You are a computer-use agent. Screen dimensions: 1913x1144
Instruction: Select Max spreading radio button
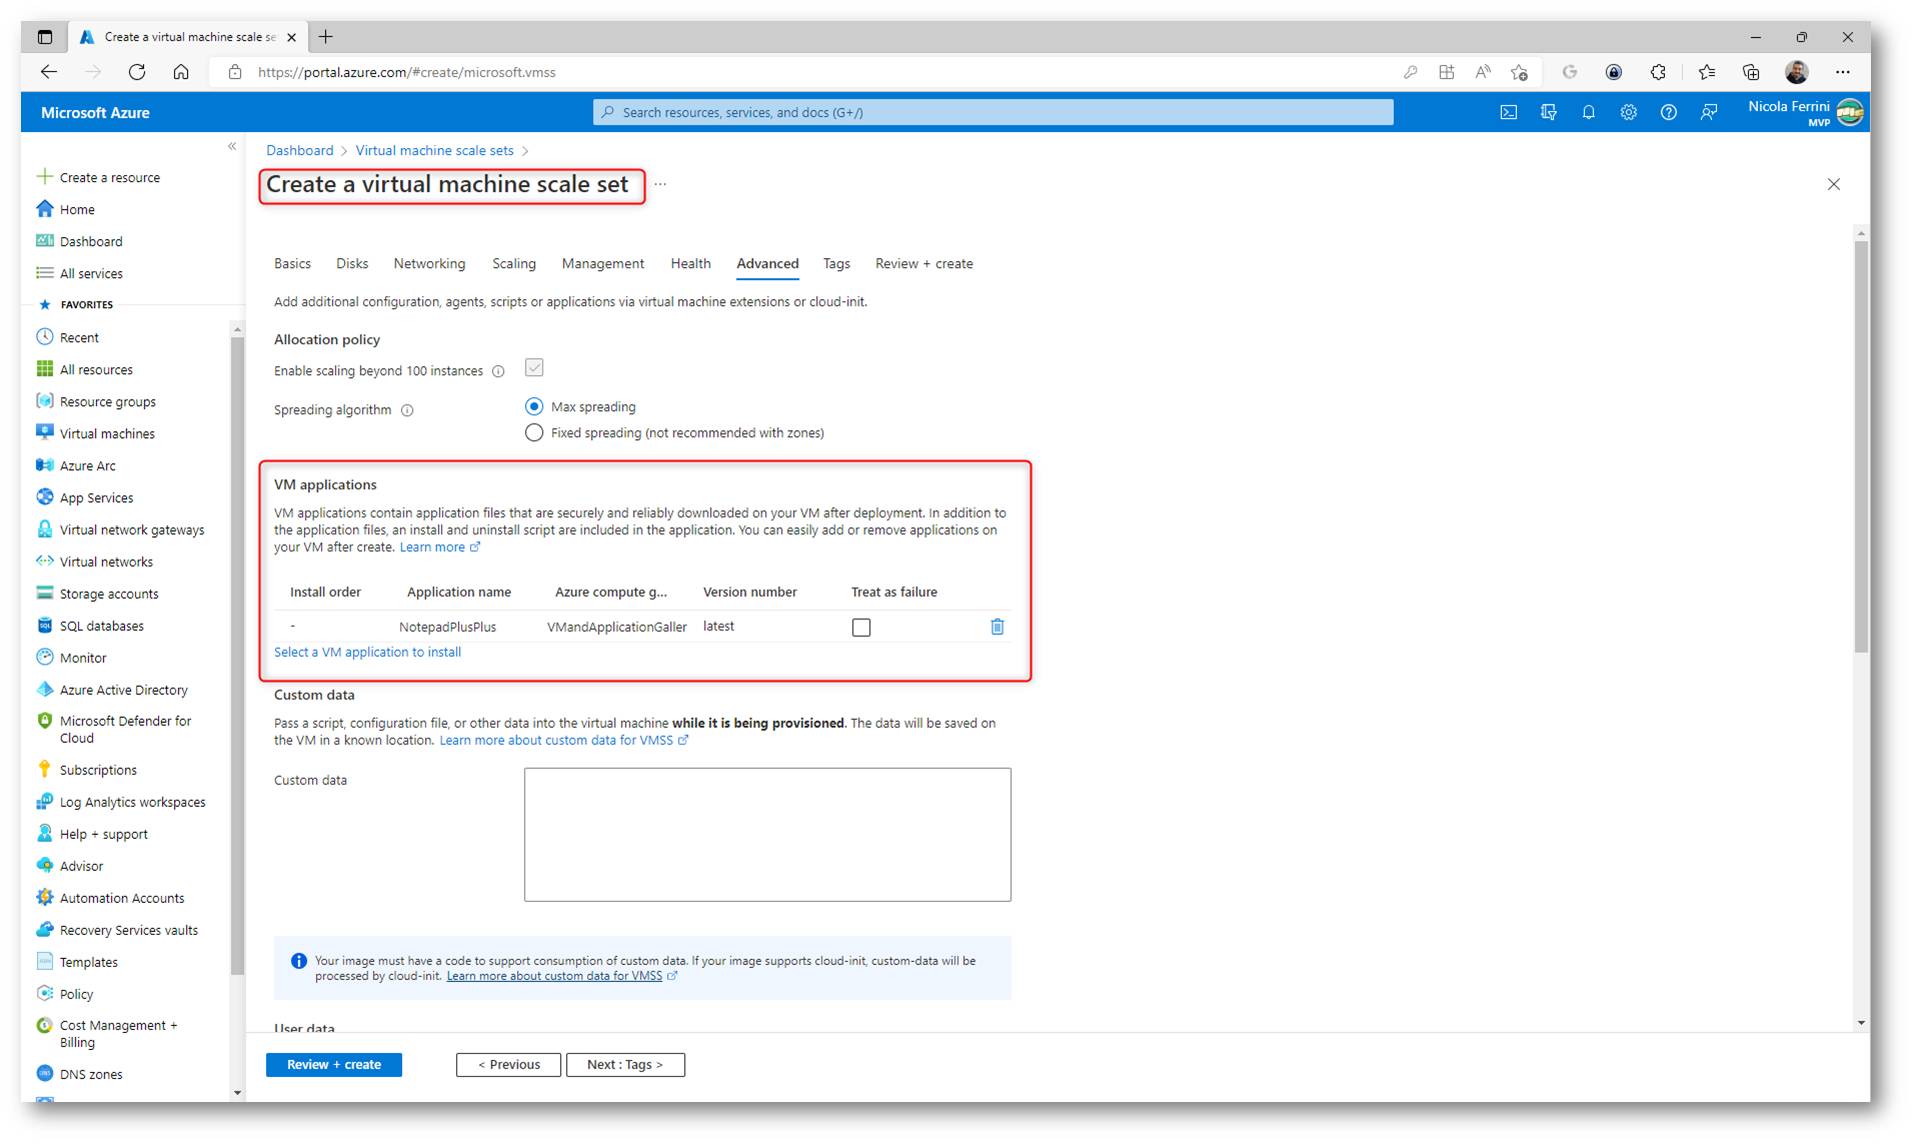coord(534,407)
